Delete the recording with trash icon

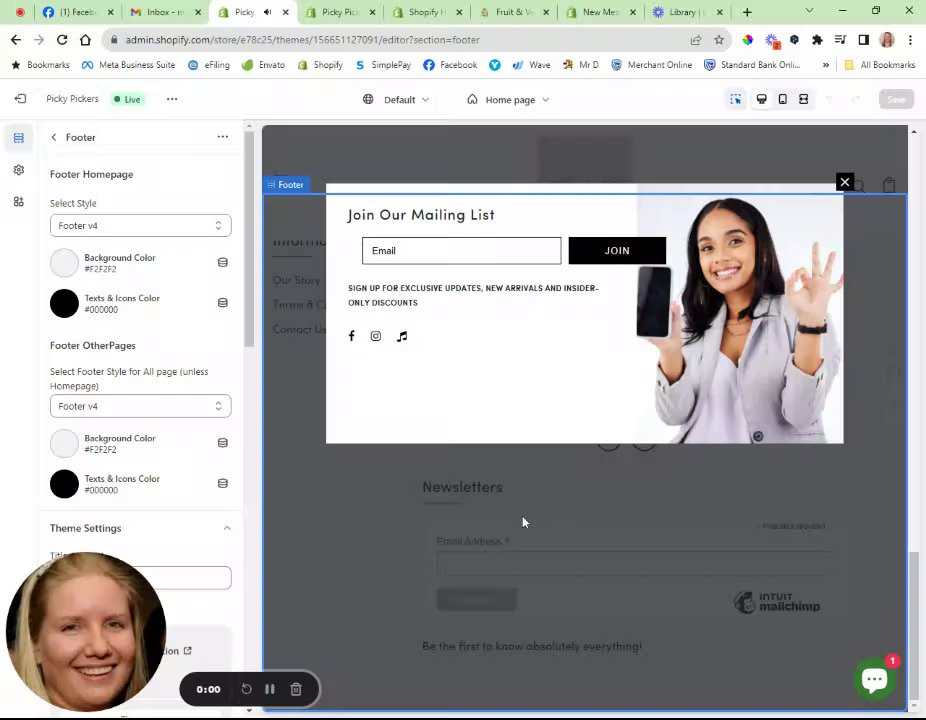tap(296, 689)
